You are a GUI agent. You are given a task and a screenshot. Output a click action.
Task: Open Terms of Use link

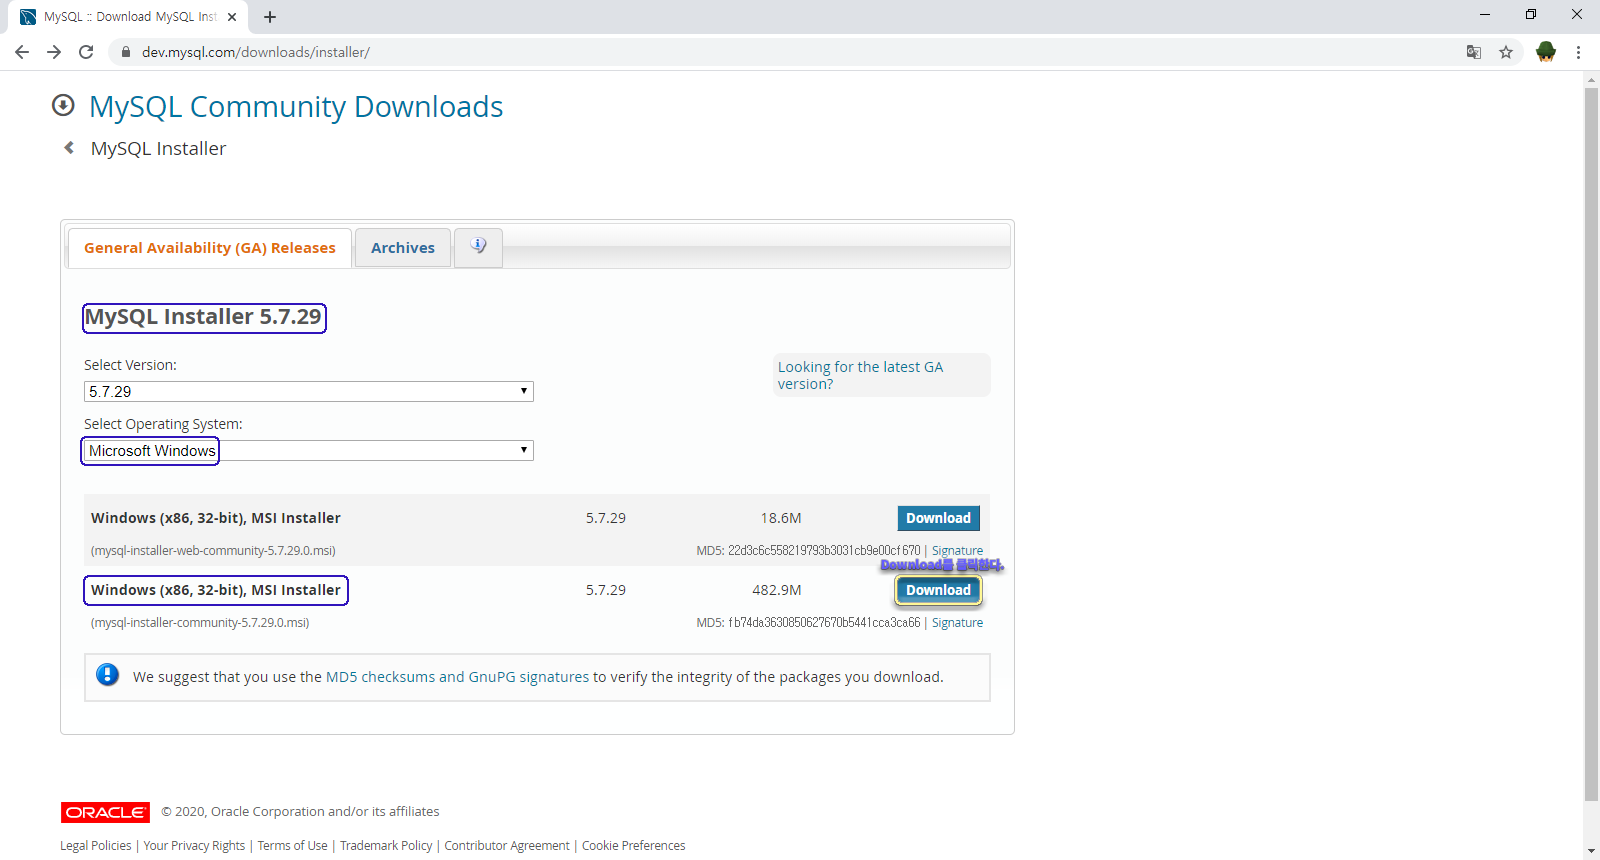[x=292, y=846]
